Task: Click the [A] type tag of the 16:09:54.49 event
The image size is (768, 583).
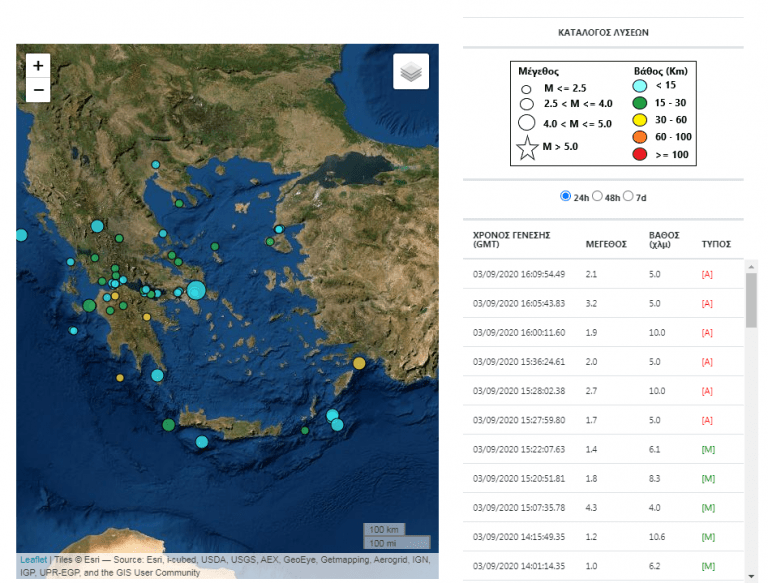Action: coord(707,274)
